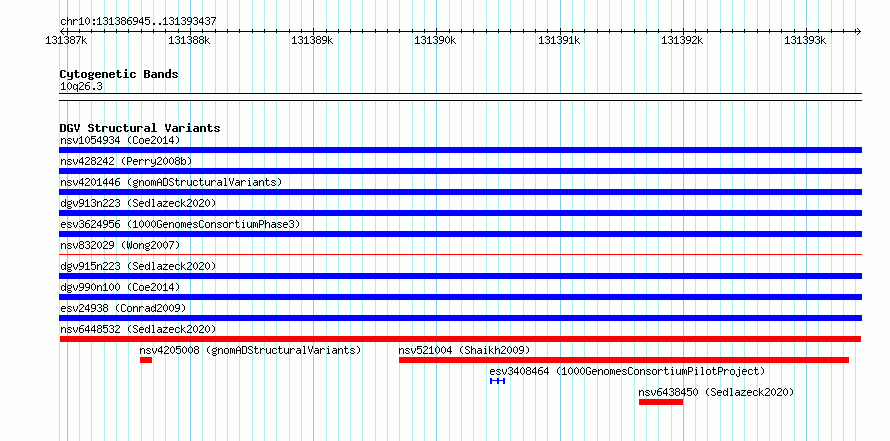Select the blue bar under esv24938
Viewport: 890px width, 441px height.
[460, 318]
